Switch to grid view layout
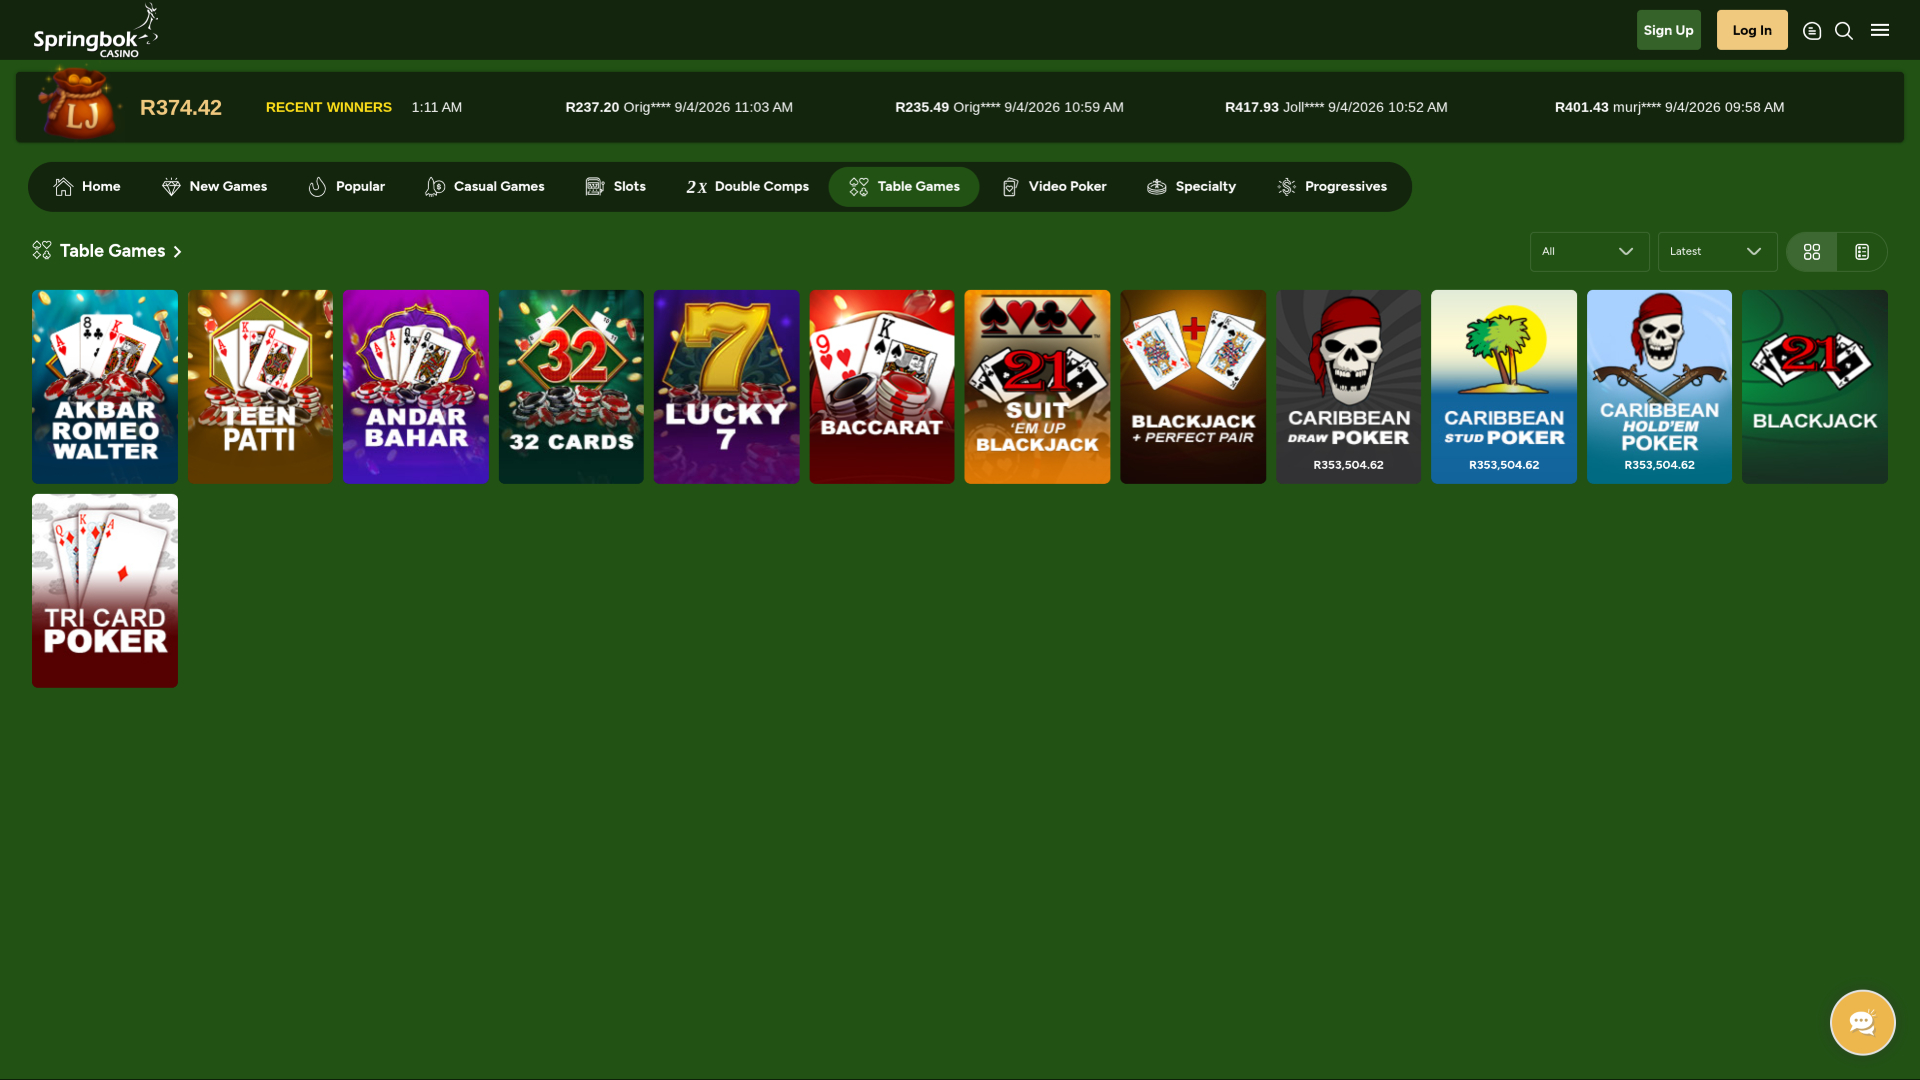The image size is (1920, 1080). [x=1812, y=252]
